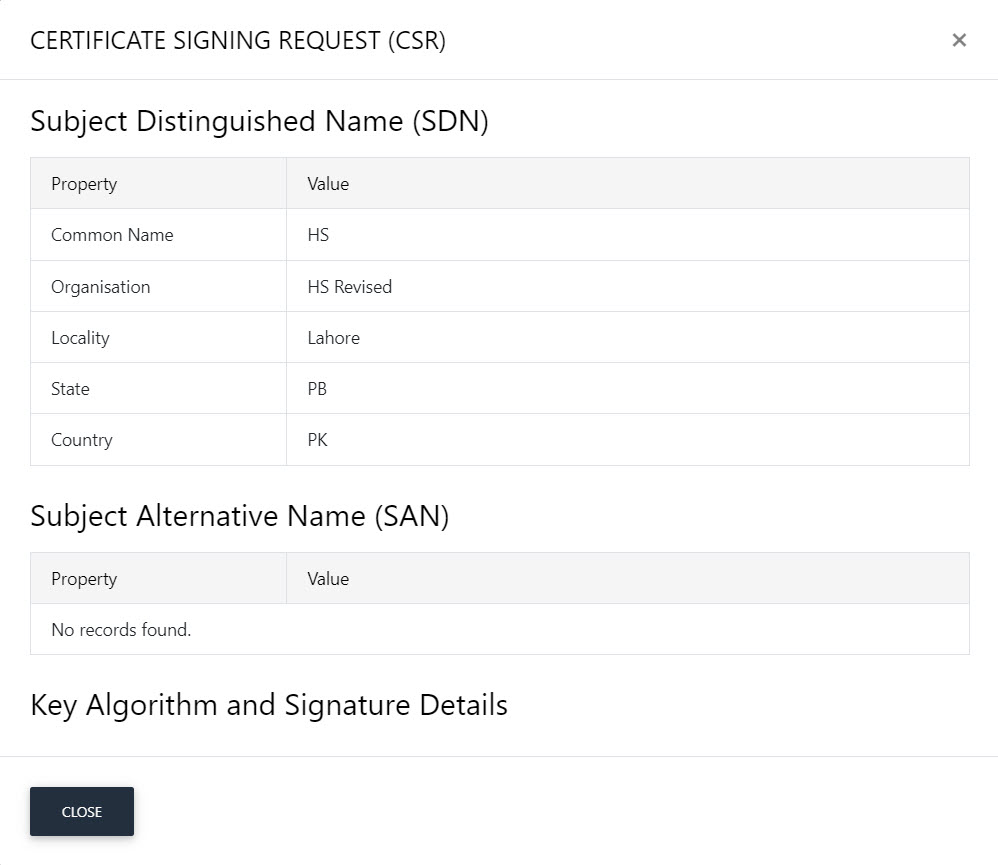Close the CSR dialog with X icon

tap(959, 40)
